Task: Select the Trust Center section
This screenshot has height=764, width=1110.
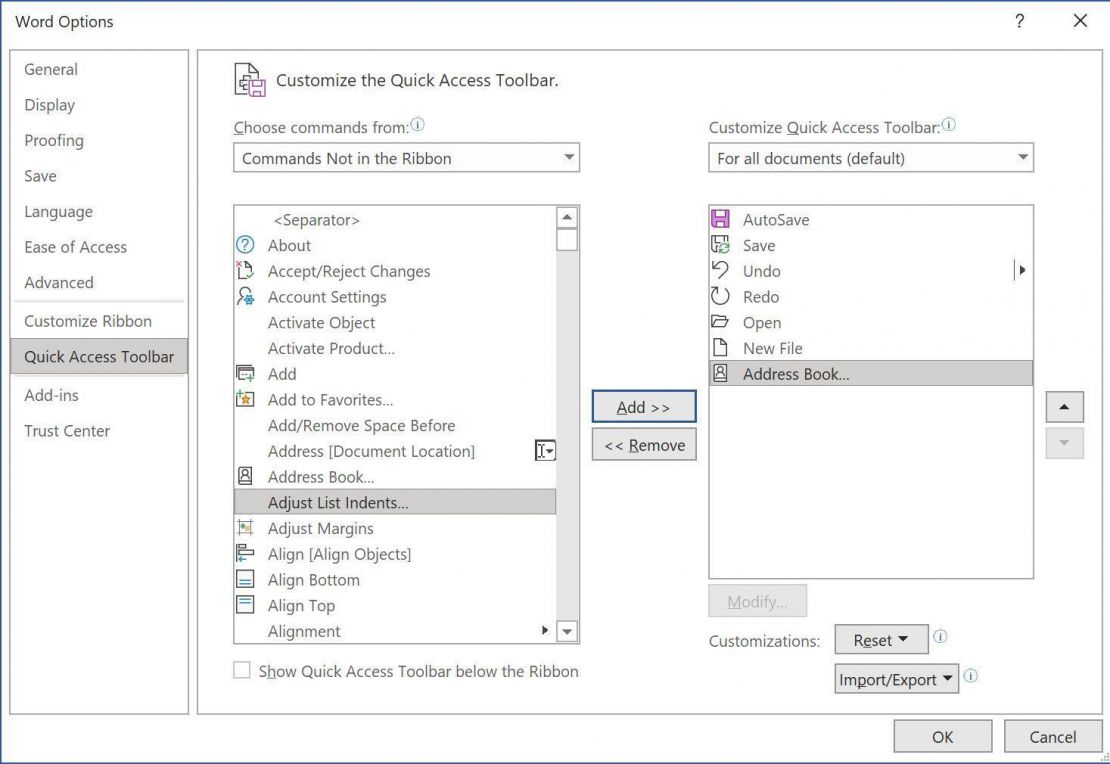Action: click(x=67, y=430)
